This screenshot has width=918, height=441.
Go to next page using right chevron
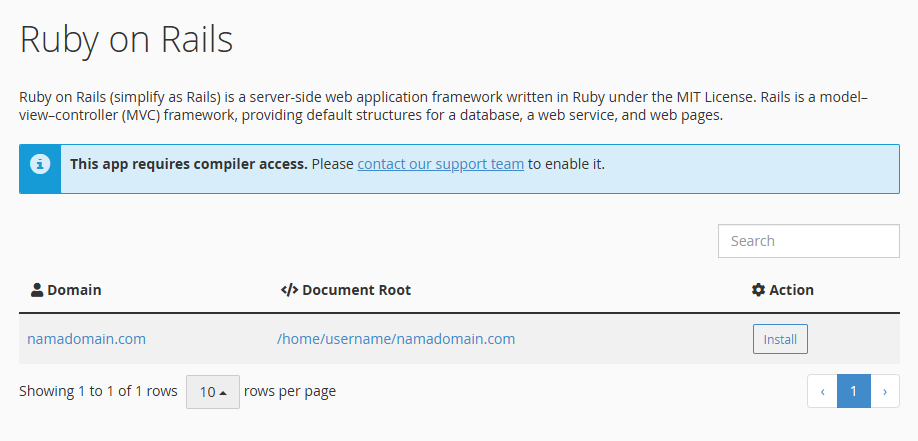[x=885, y=391]
